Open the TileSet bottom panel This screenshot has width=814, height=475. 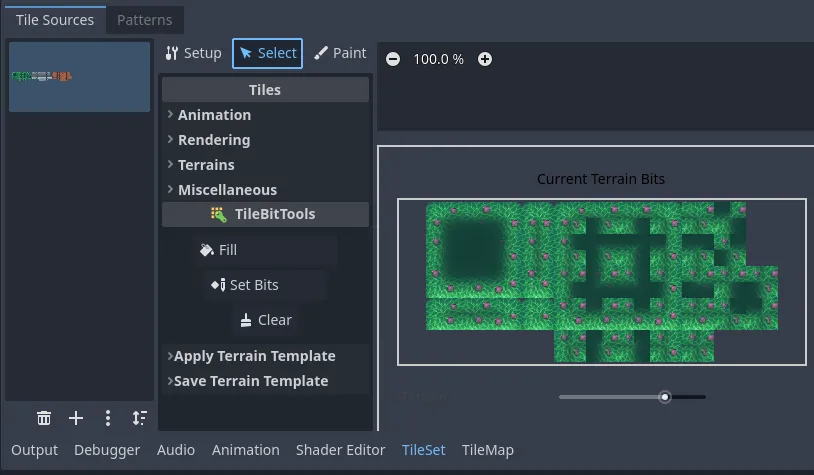(424, 450)
